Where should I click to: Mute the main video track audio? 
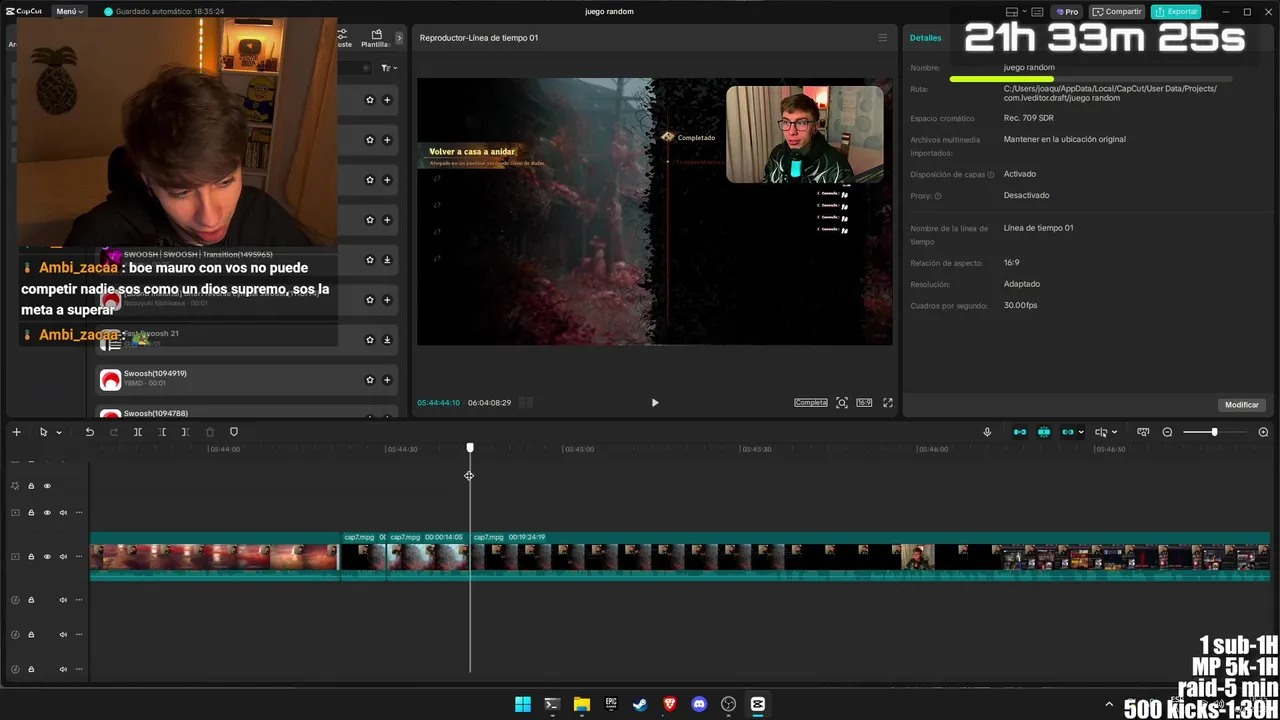(x=63, y=557)
